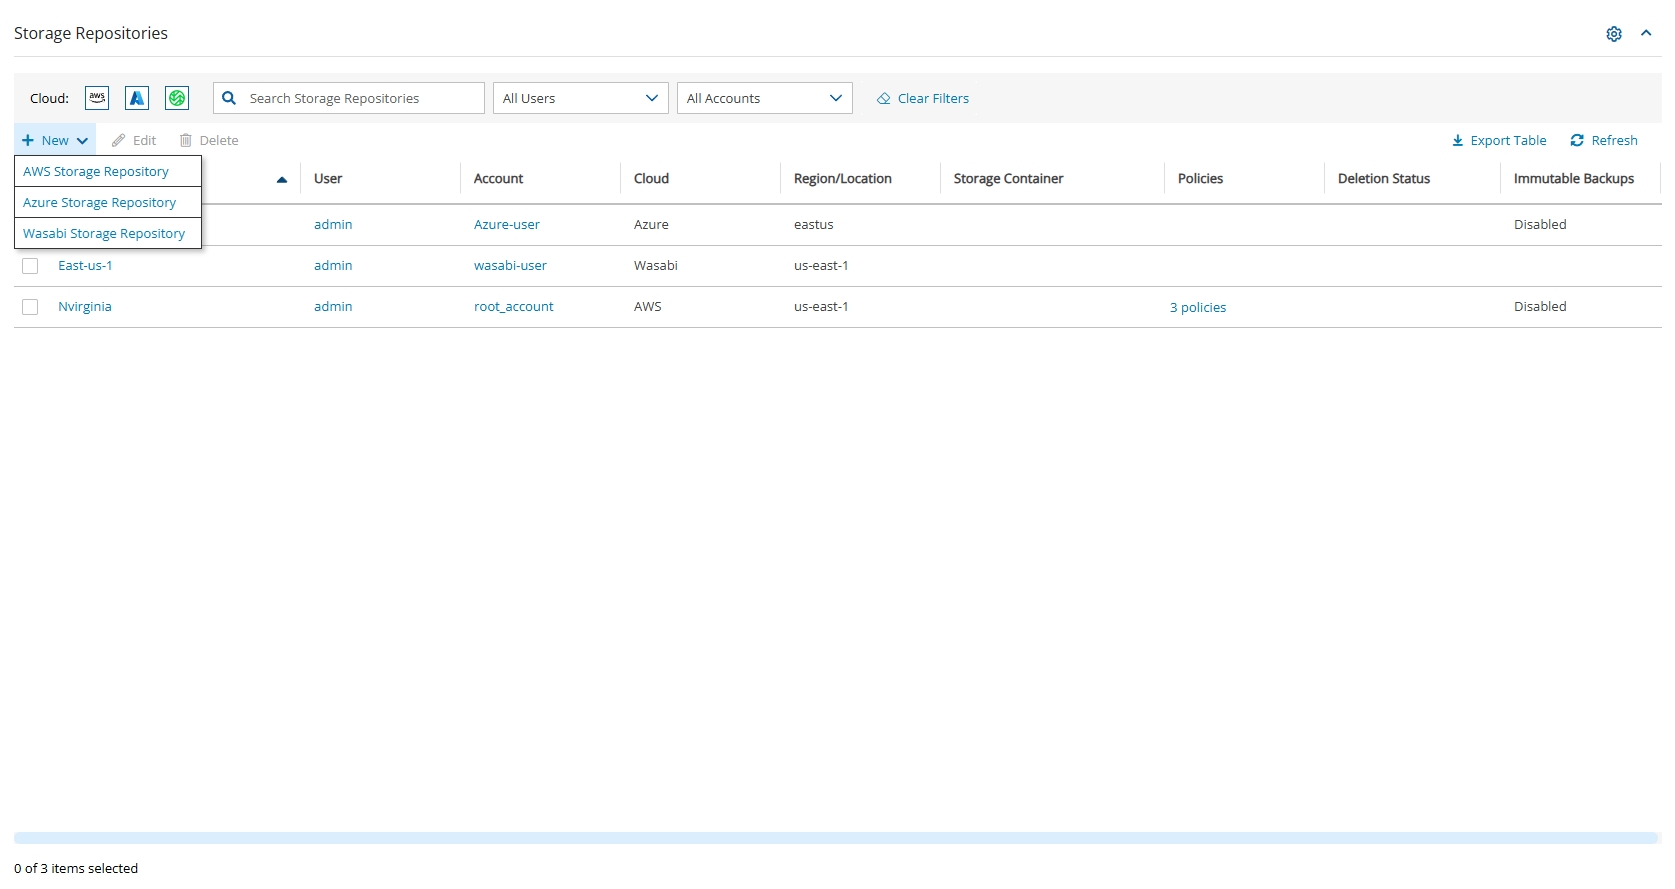Click the Clear Filters eraser icon
Image resolution: width=1675 pixels, height=889 pixels.
point(884,99)
